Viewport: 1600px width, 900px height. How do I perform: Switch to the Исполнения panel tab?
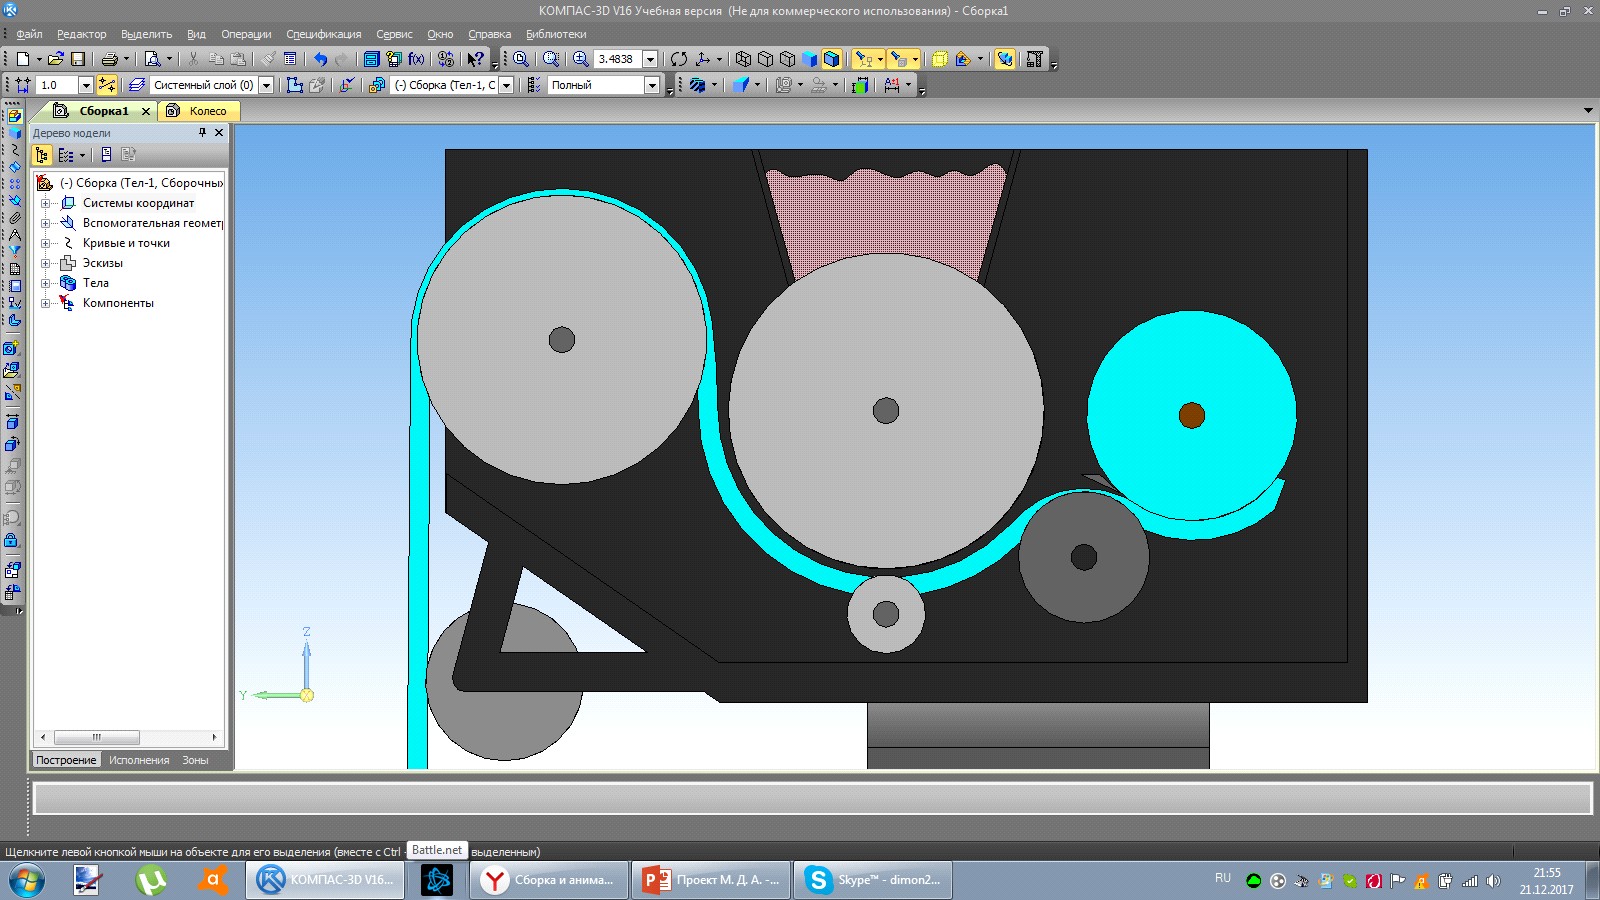[139, 760]
